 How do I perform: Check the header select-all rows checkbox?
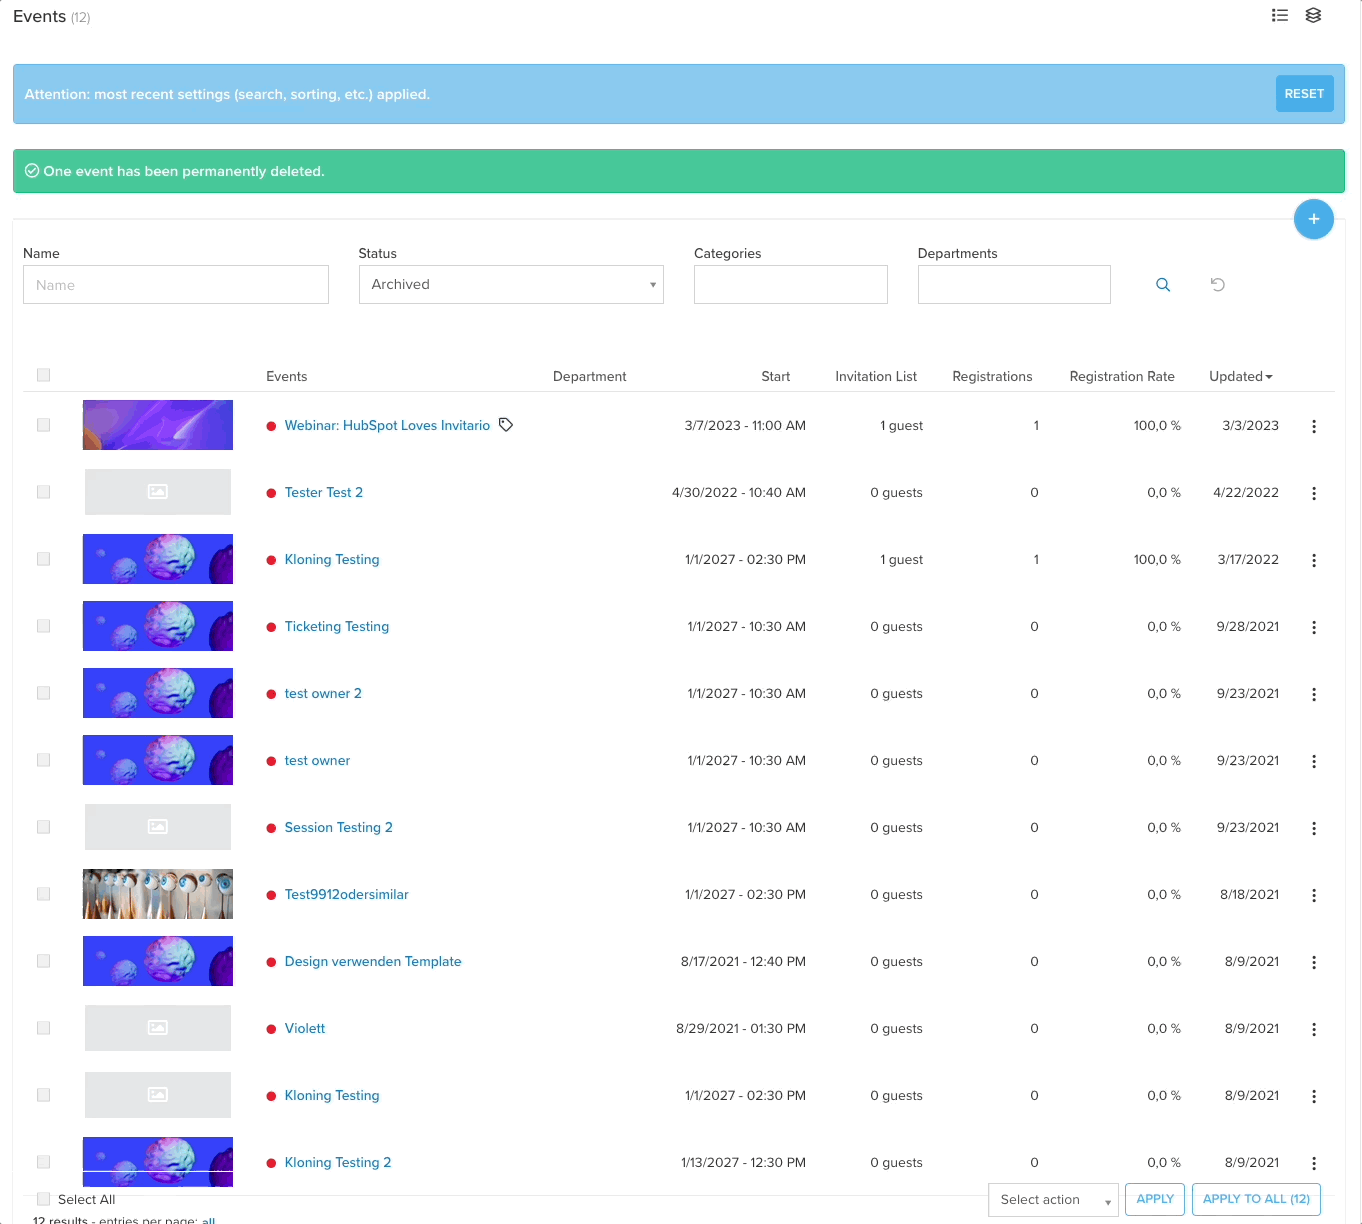43,375
